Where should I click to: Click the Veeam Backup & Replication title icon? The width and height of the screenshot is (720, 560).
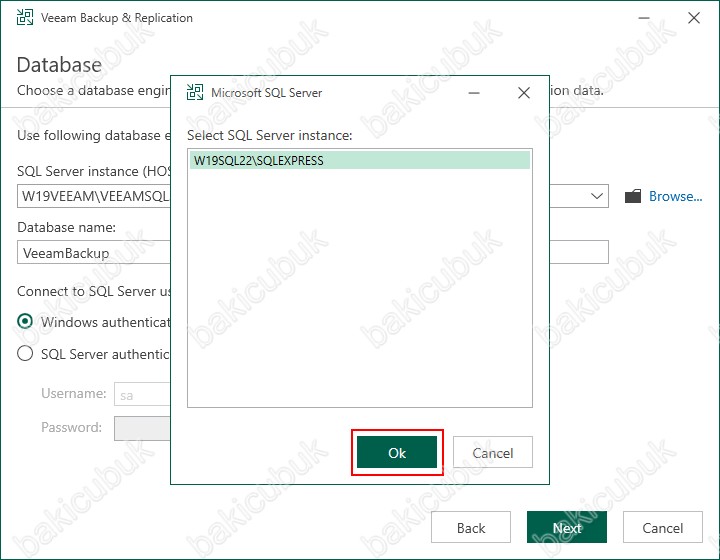tap(25, 17)
